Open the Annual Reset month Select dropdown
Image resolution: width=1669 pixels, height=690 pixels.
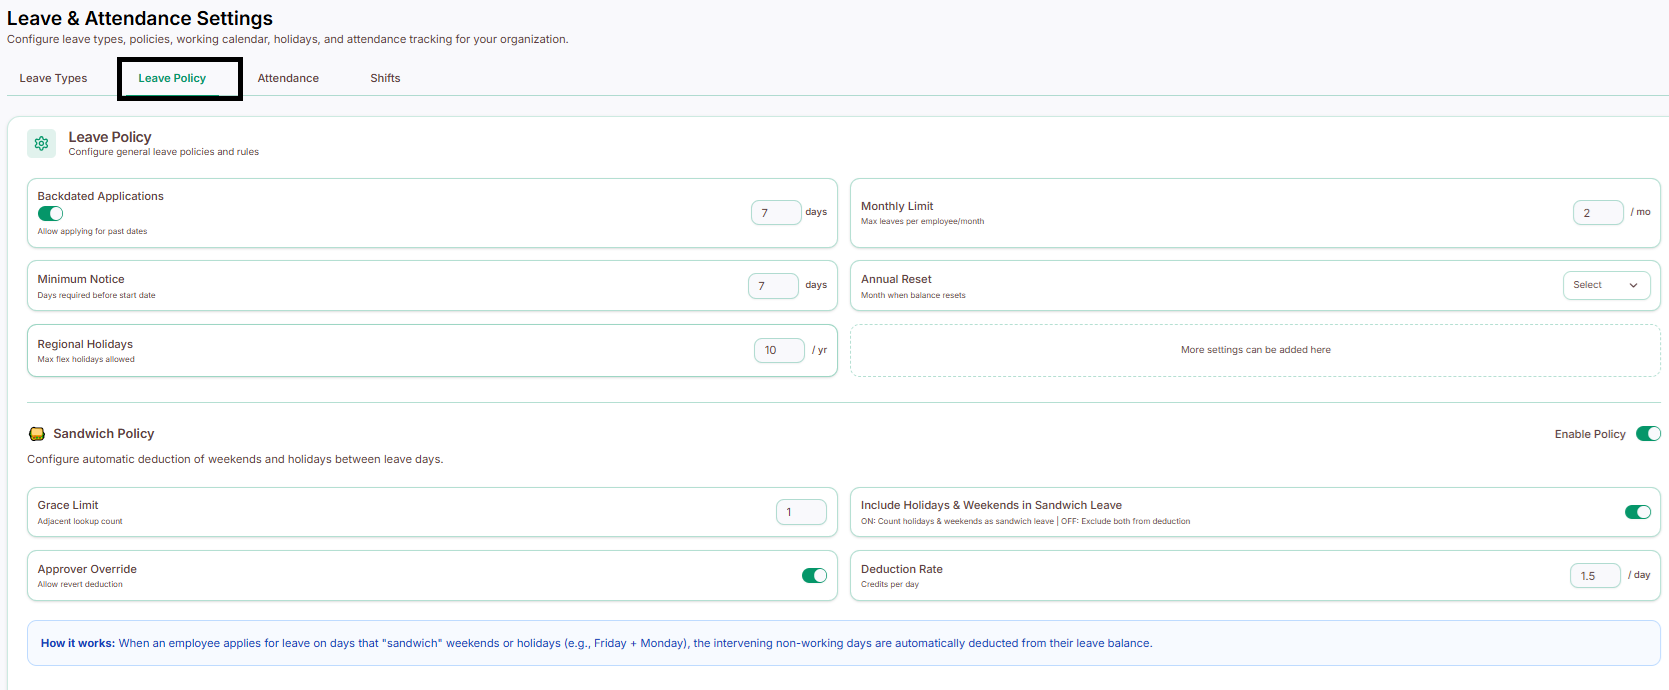[x=1606, y=285]
